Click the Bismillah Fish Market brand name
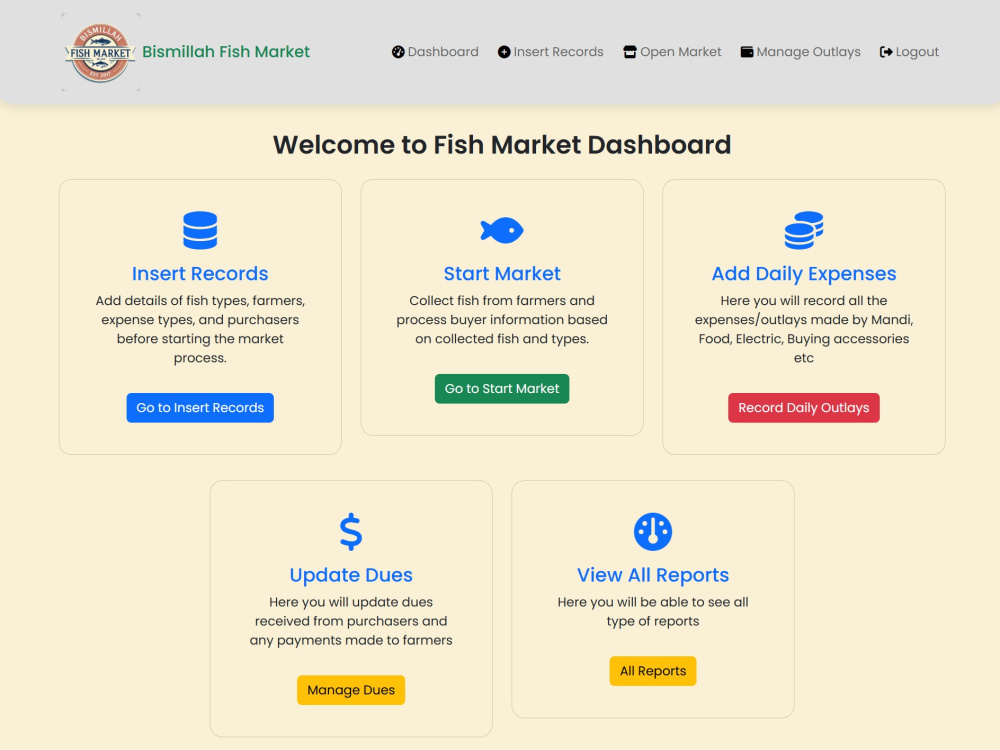This screenshot has height=750, width=1000. (x=226, y=52)
